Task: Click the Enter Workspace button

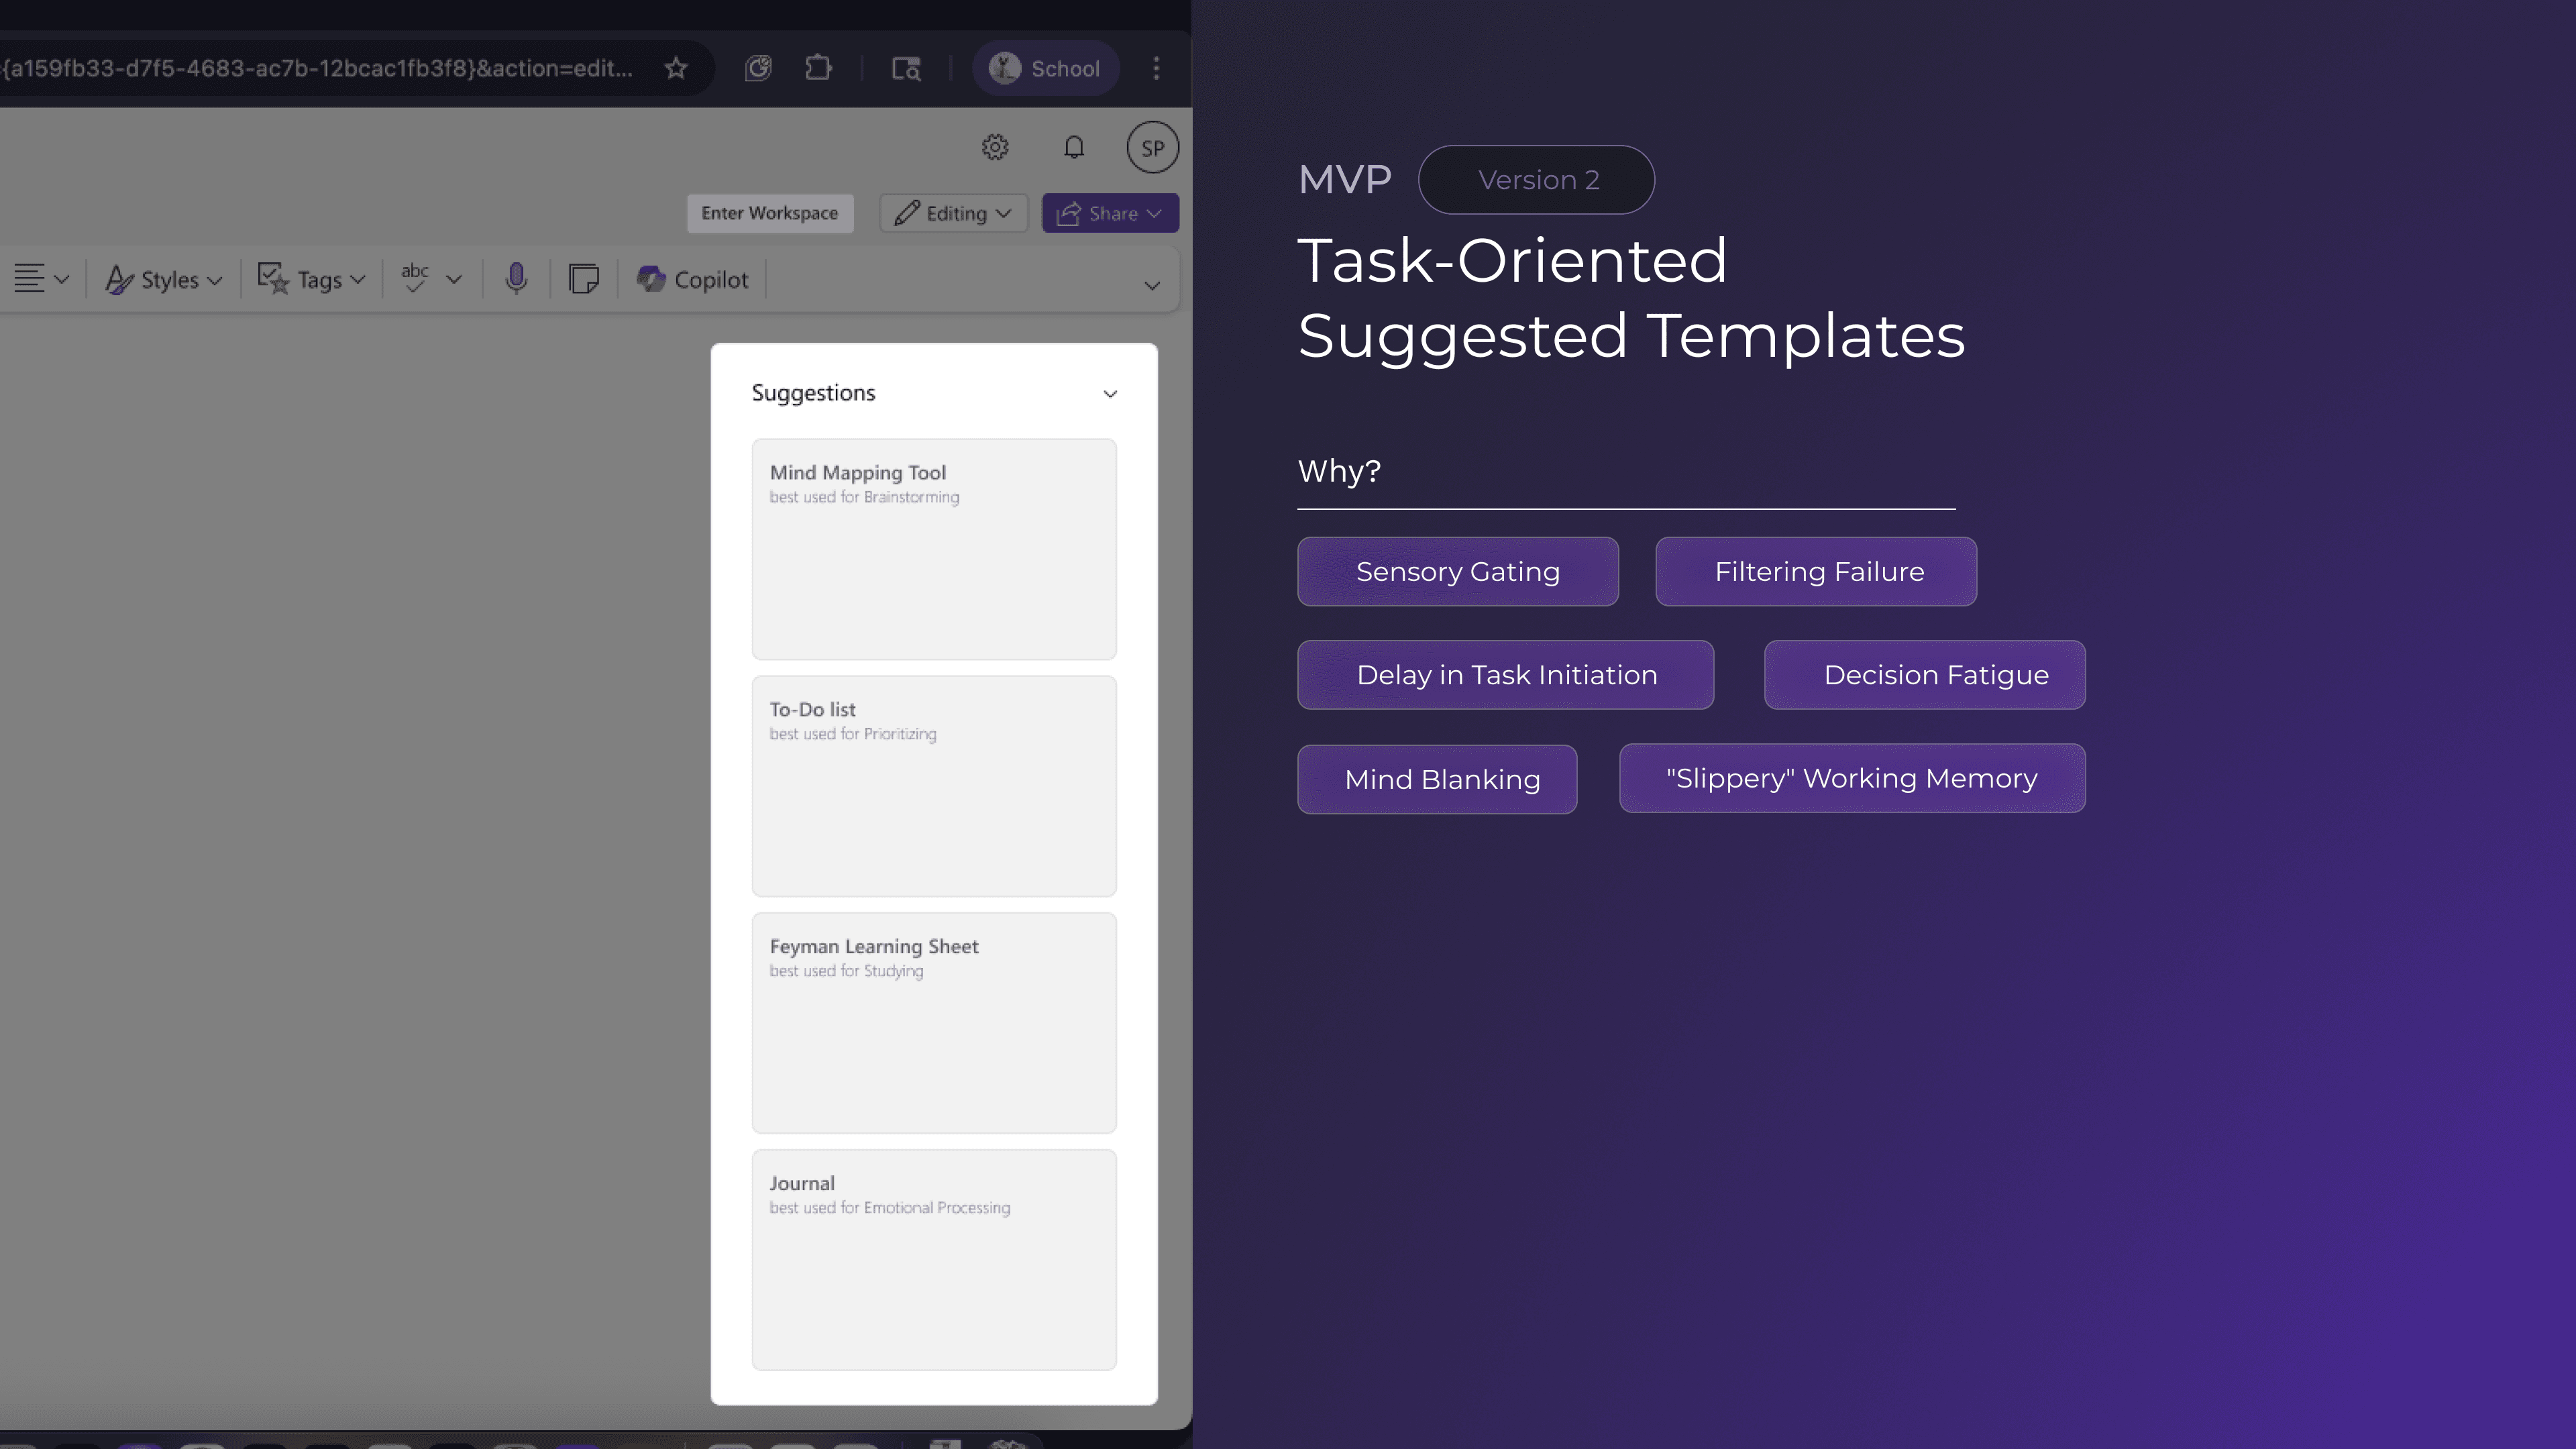Action: tap(769, 213)
